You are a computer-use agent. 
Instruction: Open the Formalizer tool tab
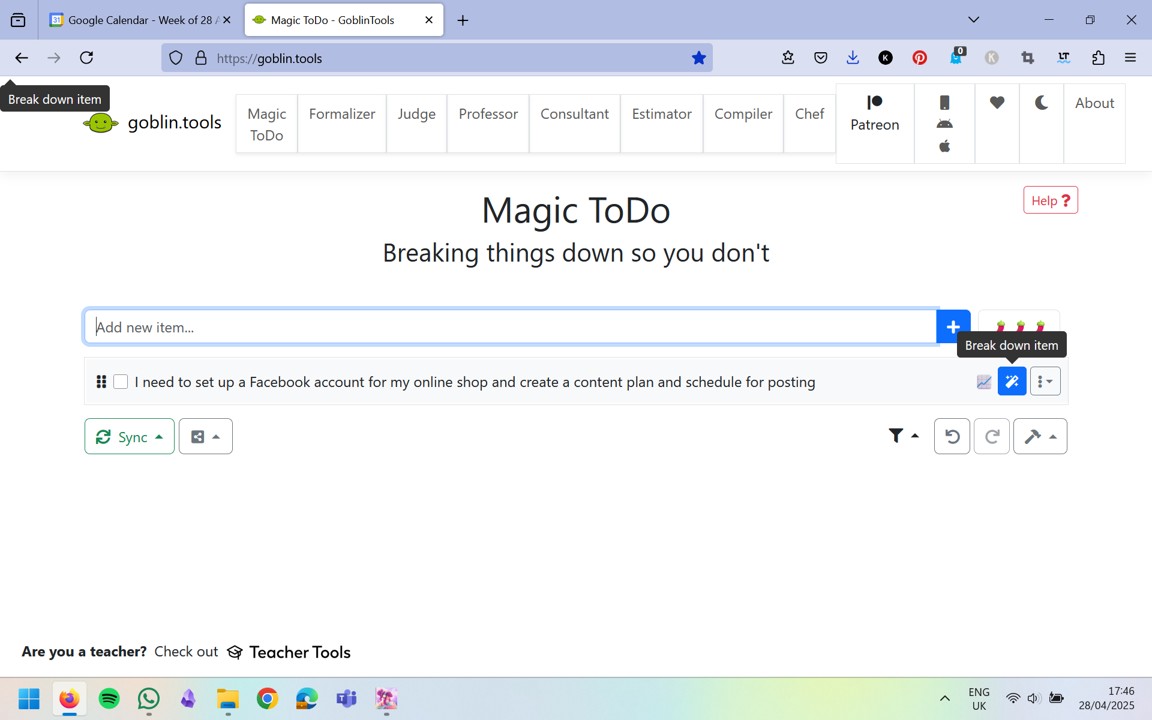coord(342,114)
